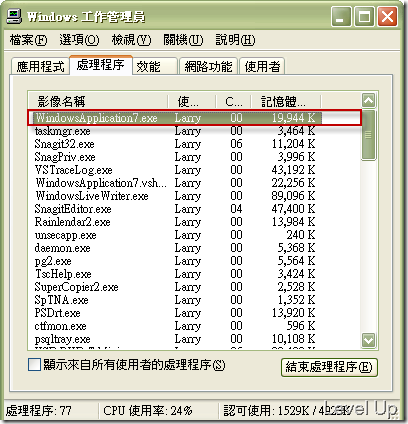Select the Snagit32.exe process
The image size is (408, 424).
tap(64, 144)
